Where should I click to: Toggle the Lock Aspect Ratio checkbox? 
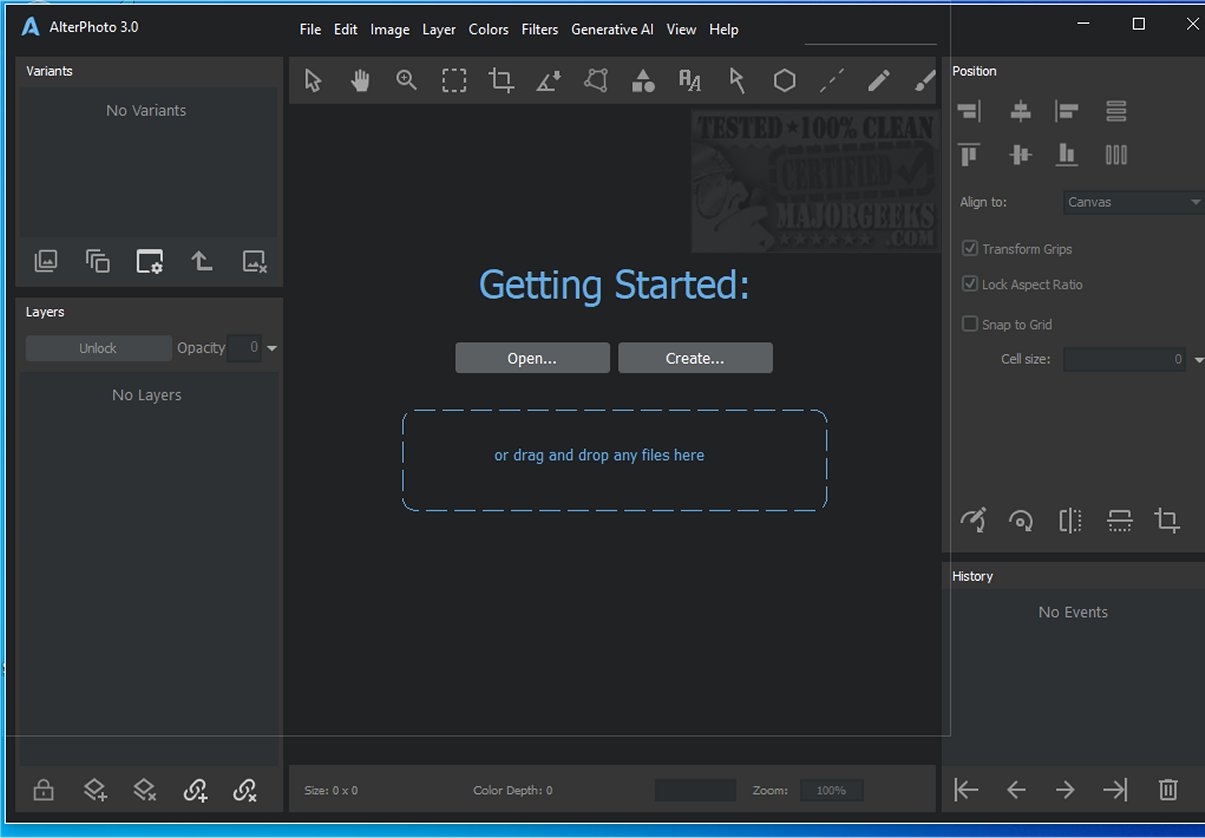pyautogui.click(x=969, y=284)
